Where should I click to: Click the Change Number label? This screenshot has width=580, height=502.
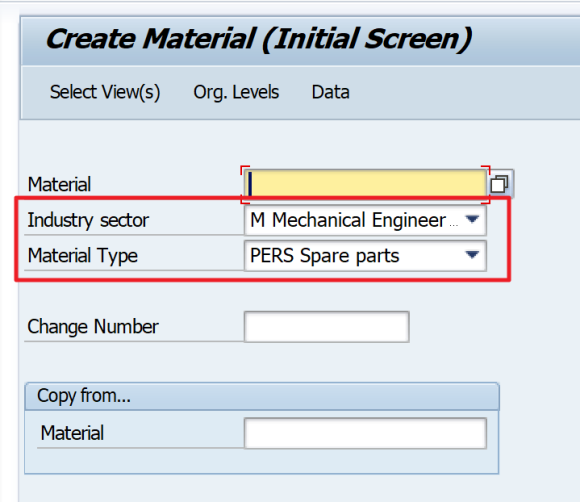click(x=93, y=327)
